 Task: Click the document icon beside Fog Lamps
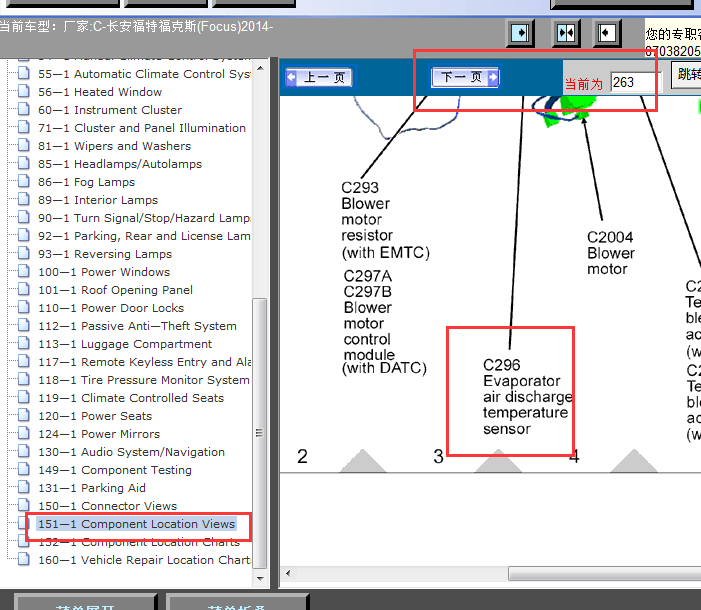tap(24, 181)
